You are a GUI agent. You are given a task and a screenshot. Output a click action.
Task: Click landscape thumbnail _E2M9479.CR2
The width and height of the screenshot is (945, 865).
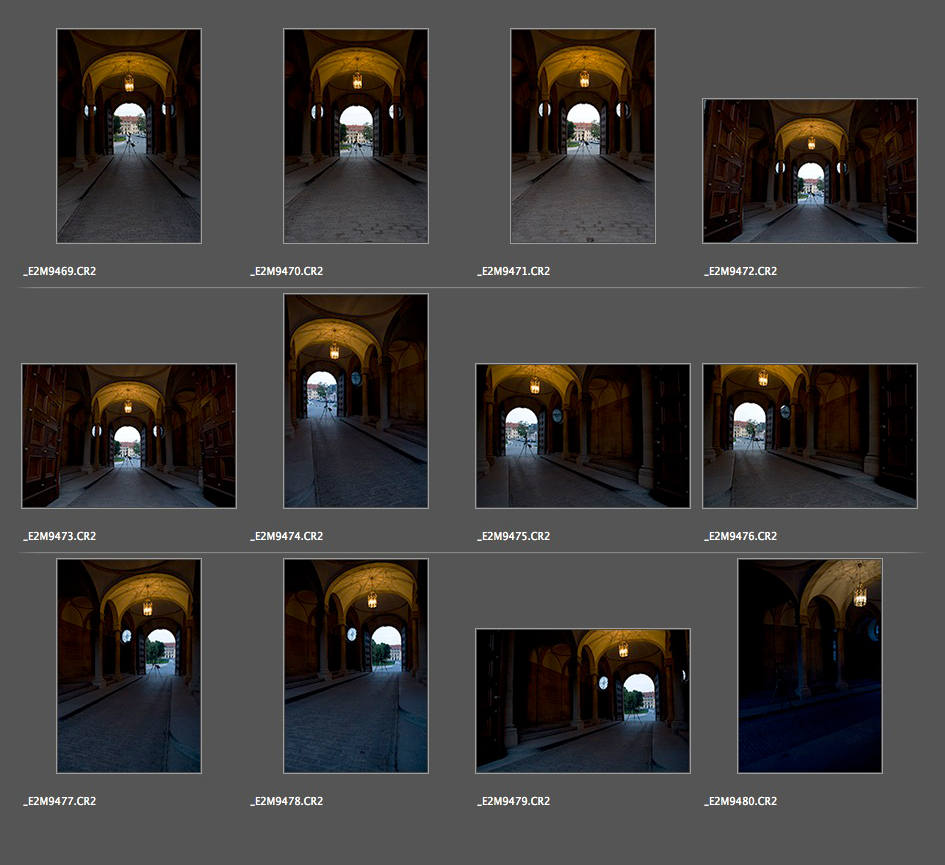(x=583, y=701)
